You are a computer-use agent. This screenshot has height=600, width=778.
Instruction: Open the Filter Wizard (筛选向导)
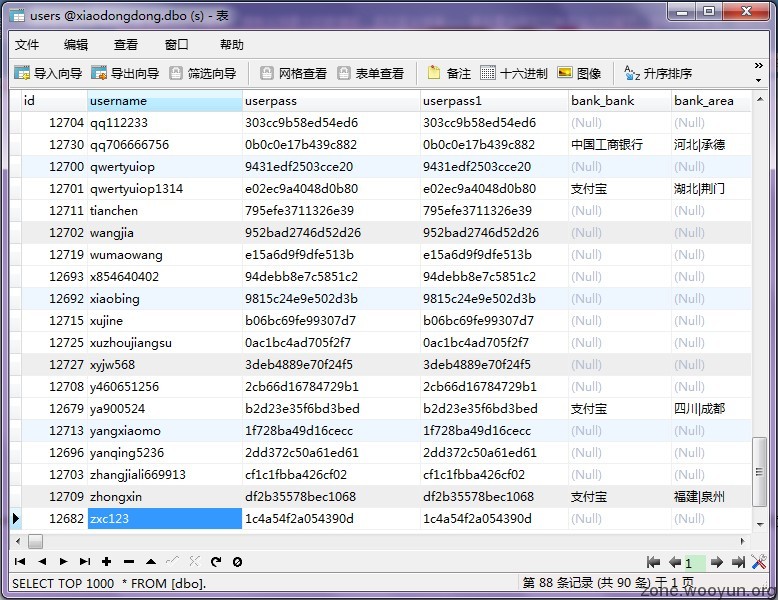point(202,73)
